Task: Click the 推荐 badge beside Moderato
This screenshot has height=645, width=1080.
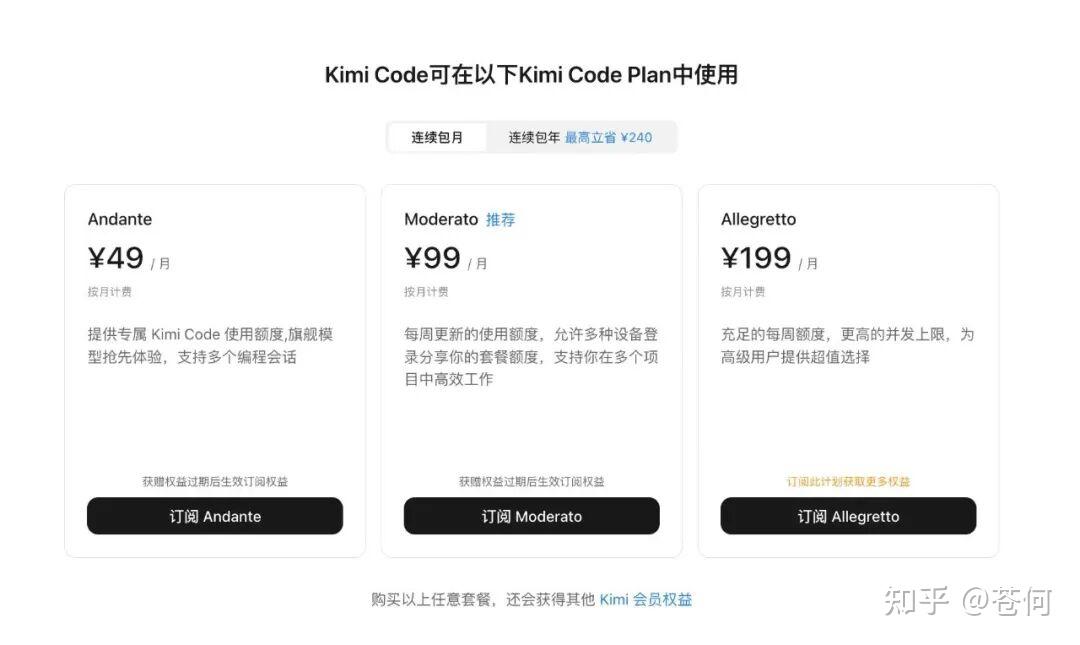Action: point(500,219)
